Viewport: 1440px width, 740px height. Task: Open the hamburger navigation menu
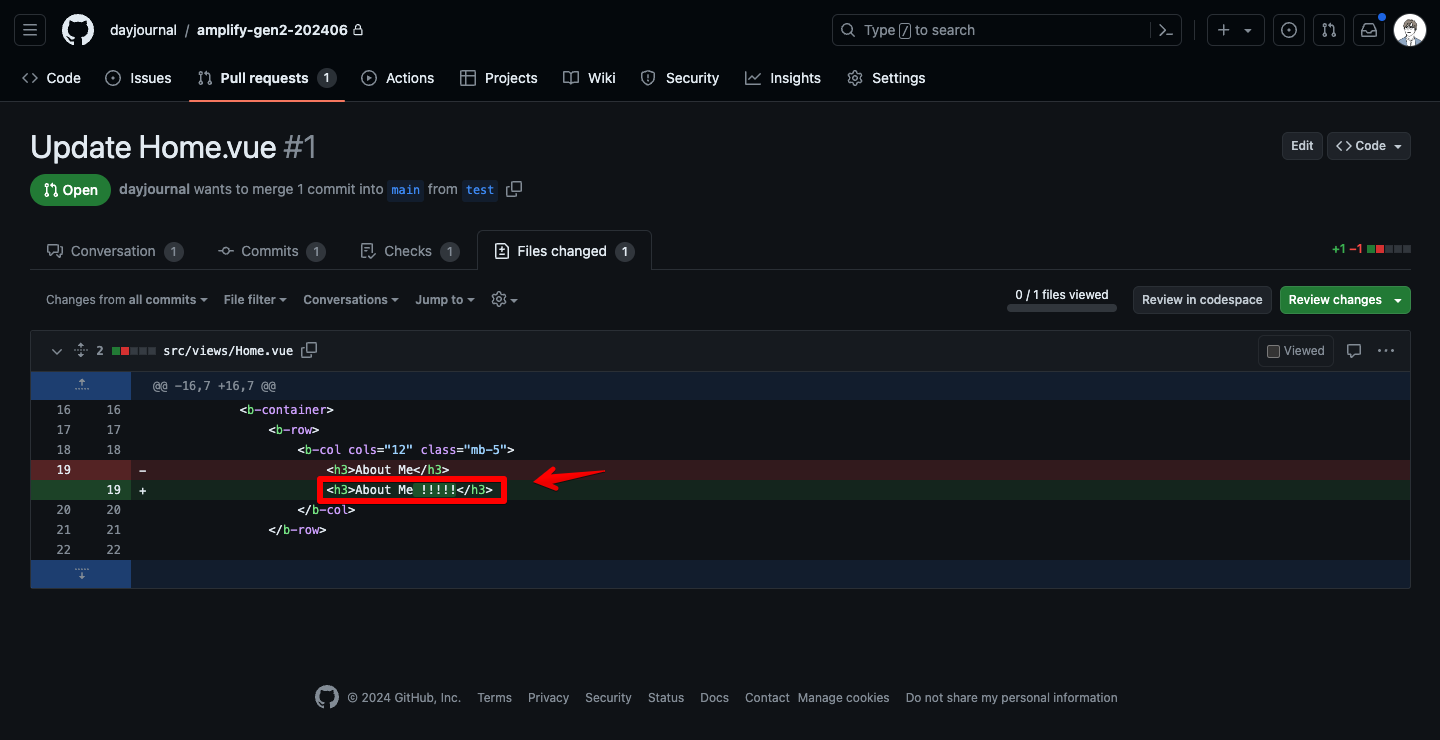point(30,30)
